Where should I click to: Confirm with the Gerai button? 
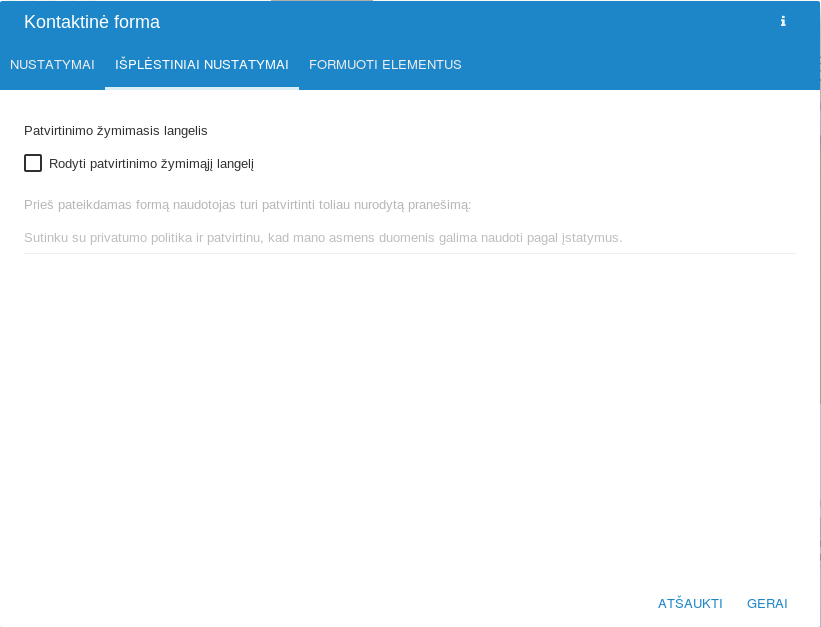click(767, 603)
